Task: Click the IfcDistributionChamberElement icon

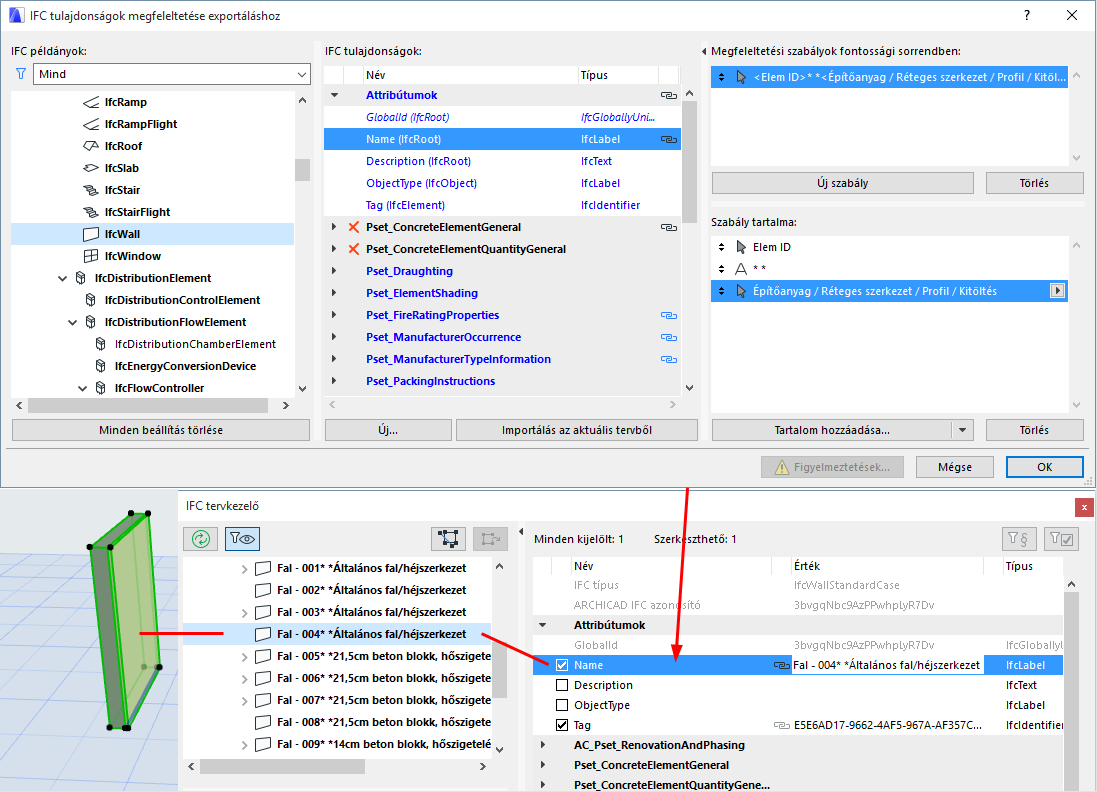Action: [x=101, y=344]
